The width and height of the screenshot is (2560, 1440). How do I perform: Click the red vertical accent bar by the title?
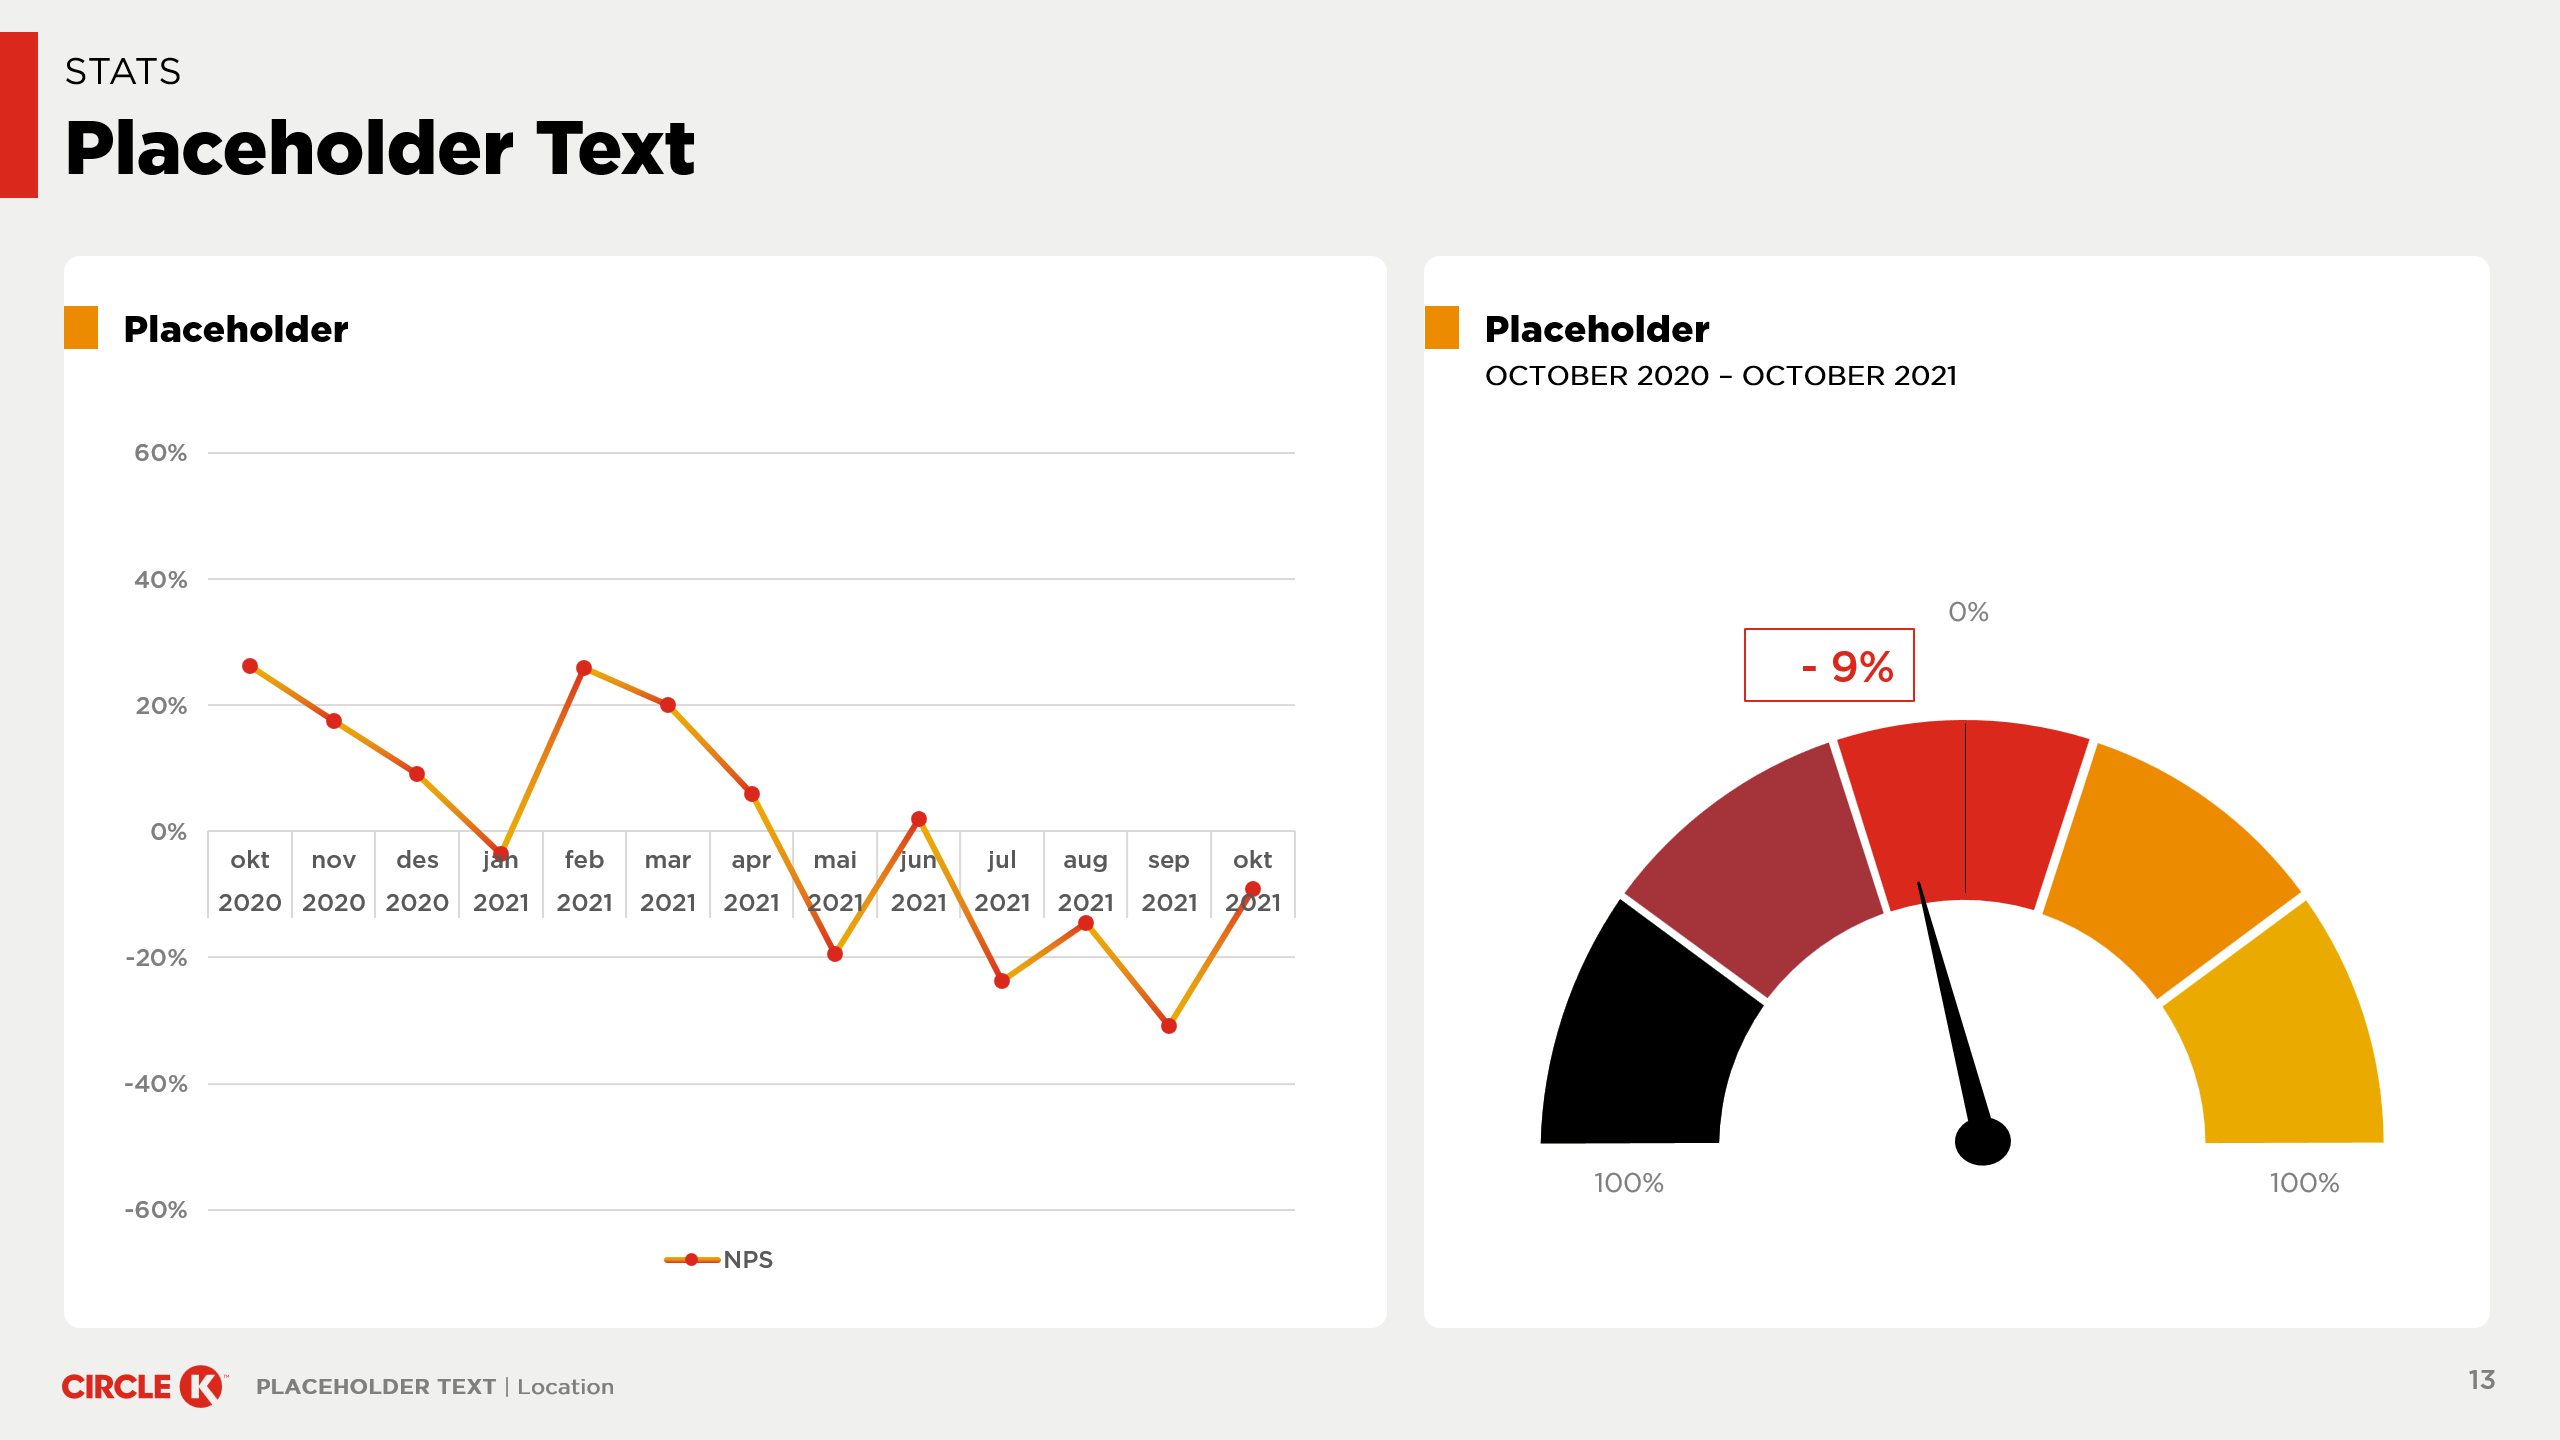[19, 115]
